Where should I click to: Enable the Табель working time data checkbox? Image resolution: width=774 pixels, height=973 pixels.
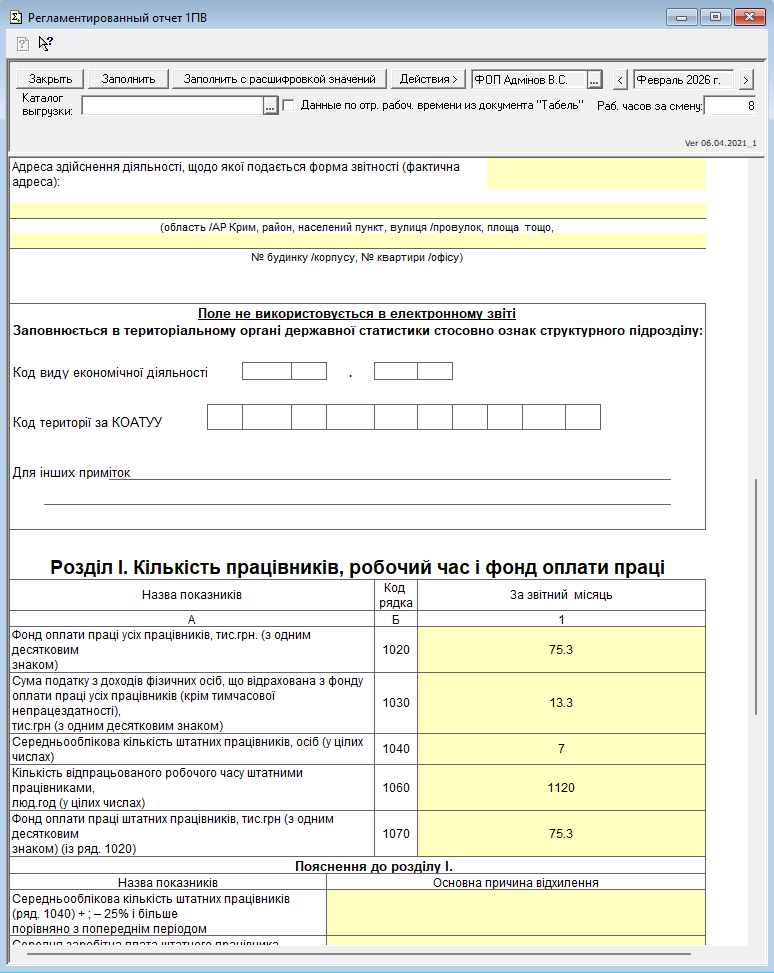pyautogui.click(x=289, y=105)
